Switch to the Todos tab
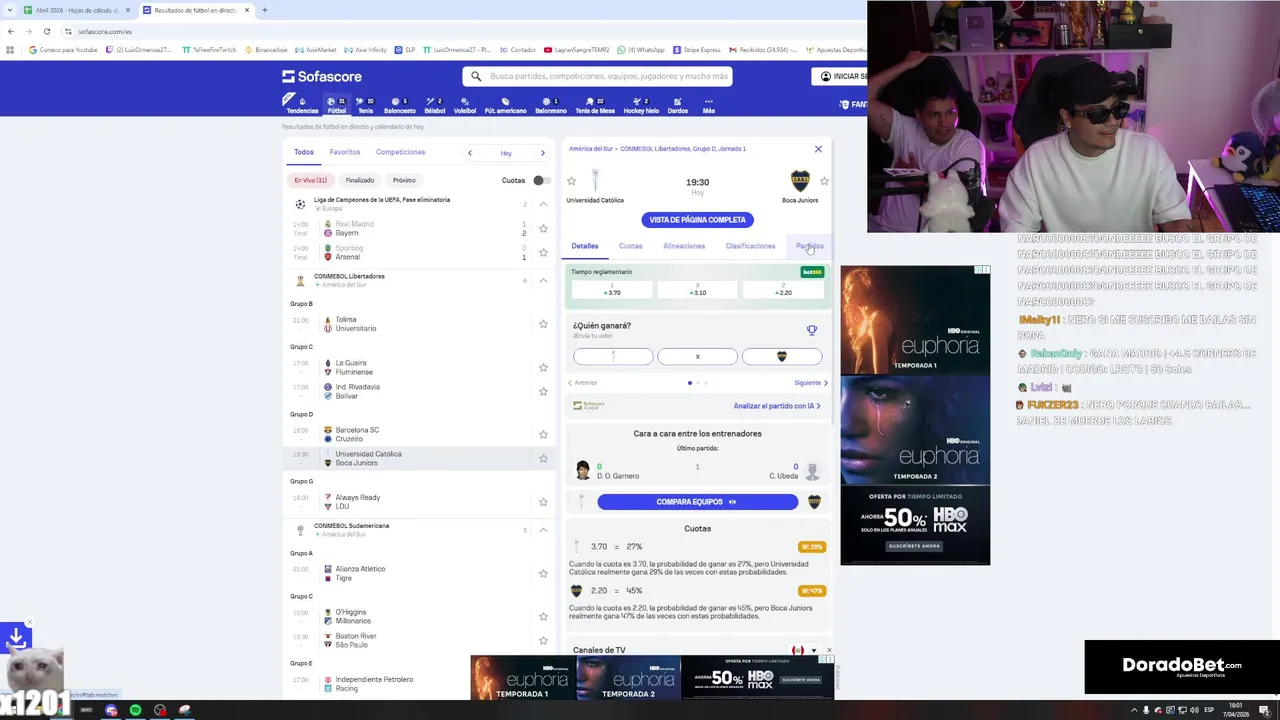The width and height of the screenshot is (1280, 720). click(x=304, y=152)
